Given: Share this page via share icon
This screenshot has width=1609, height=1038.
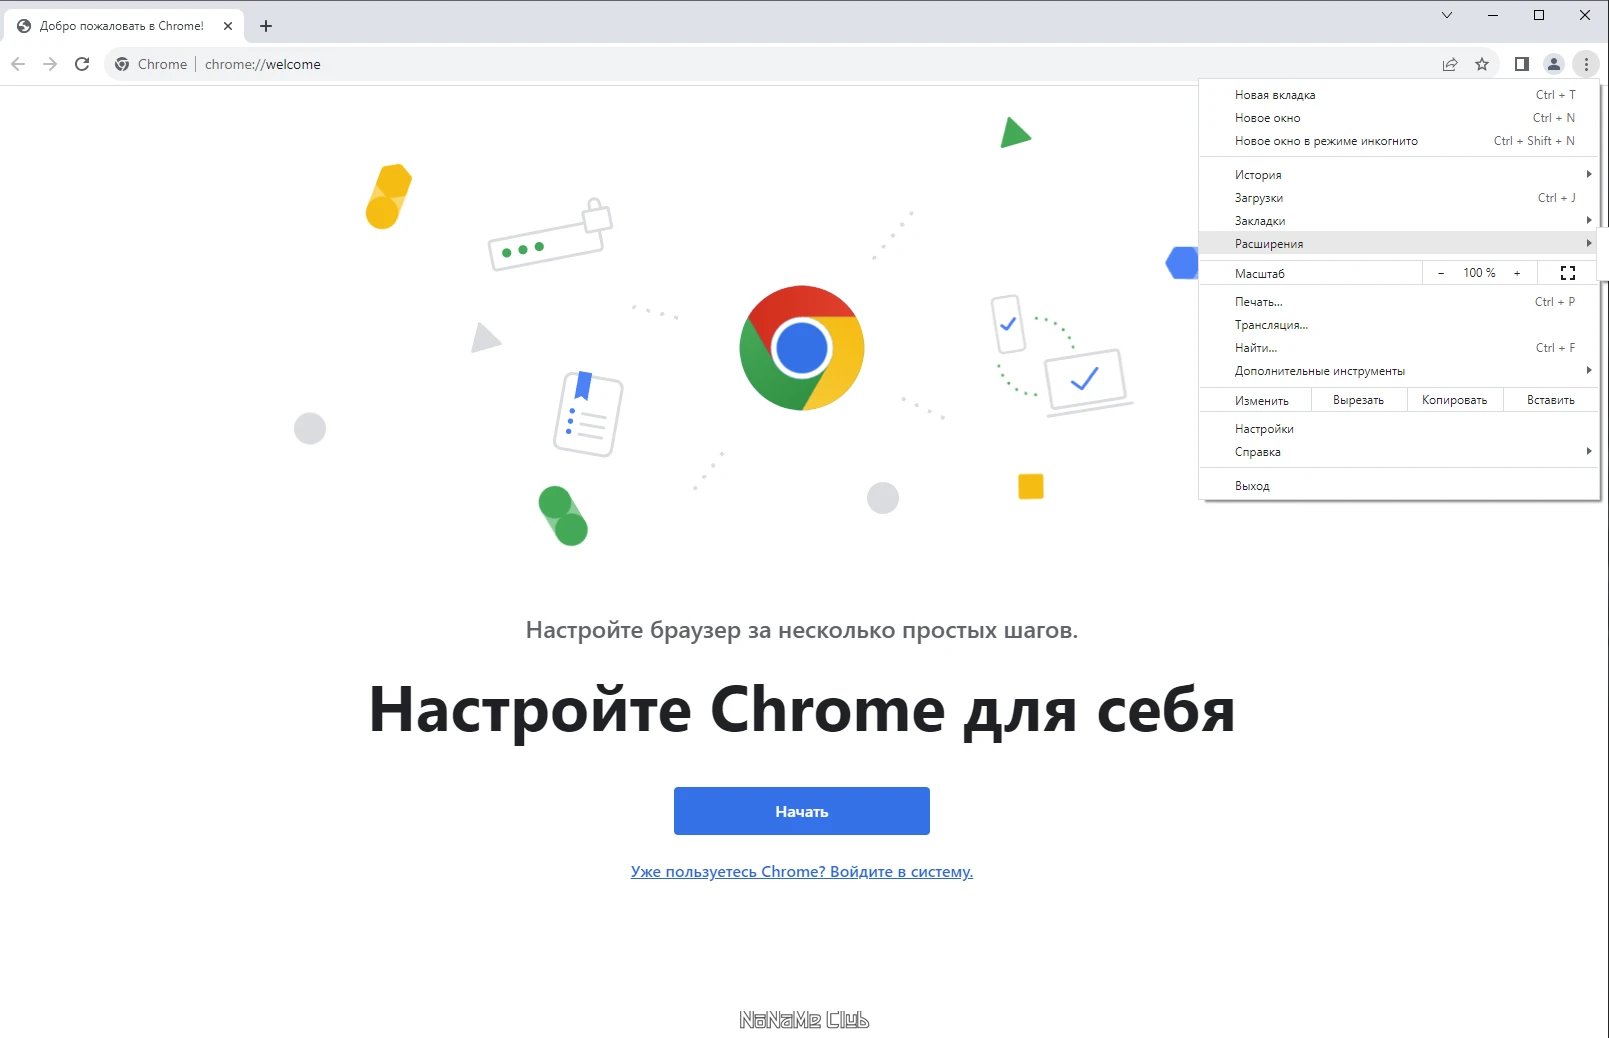Looking at the screenshot, I should point(1450,64).
